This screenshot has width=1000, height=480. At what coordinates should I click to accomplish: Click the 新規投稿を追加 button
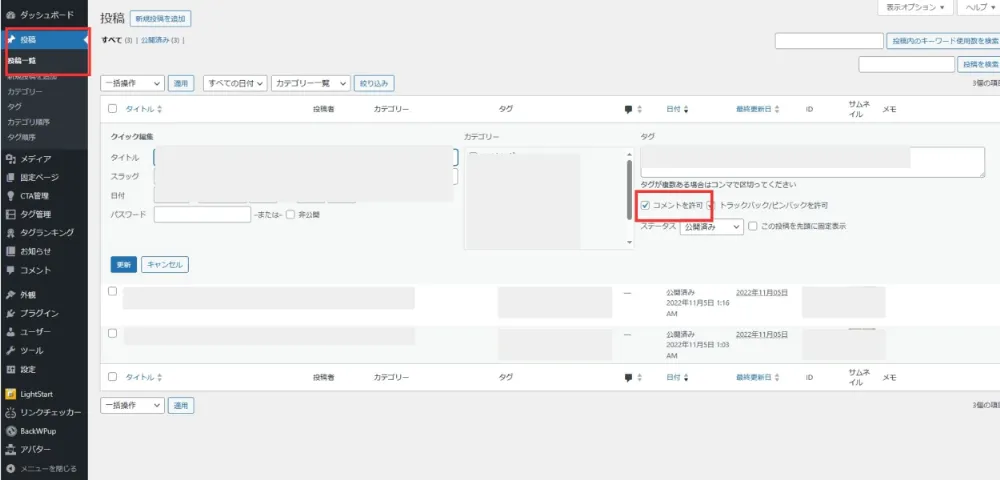(x=161, y=19)
